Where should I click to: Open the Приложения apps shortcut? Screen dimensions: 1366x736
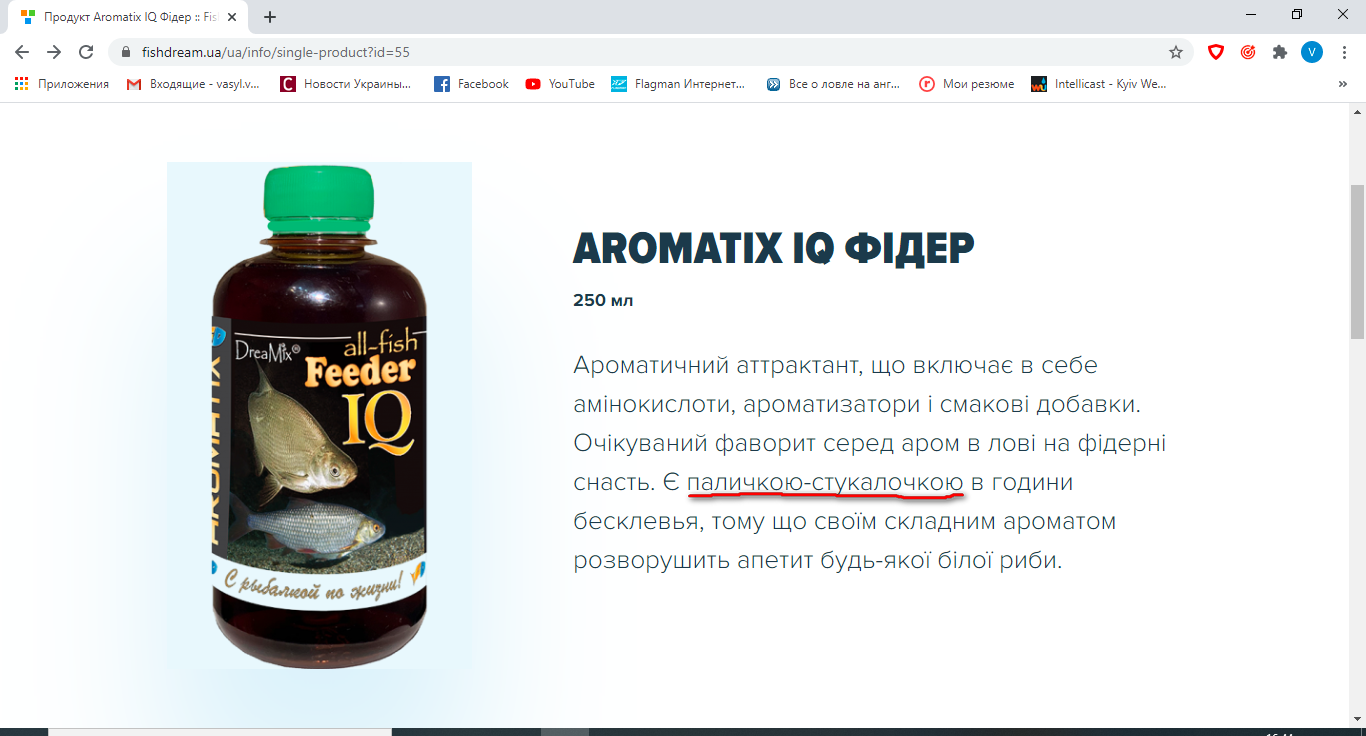(x=62, y=84)
